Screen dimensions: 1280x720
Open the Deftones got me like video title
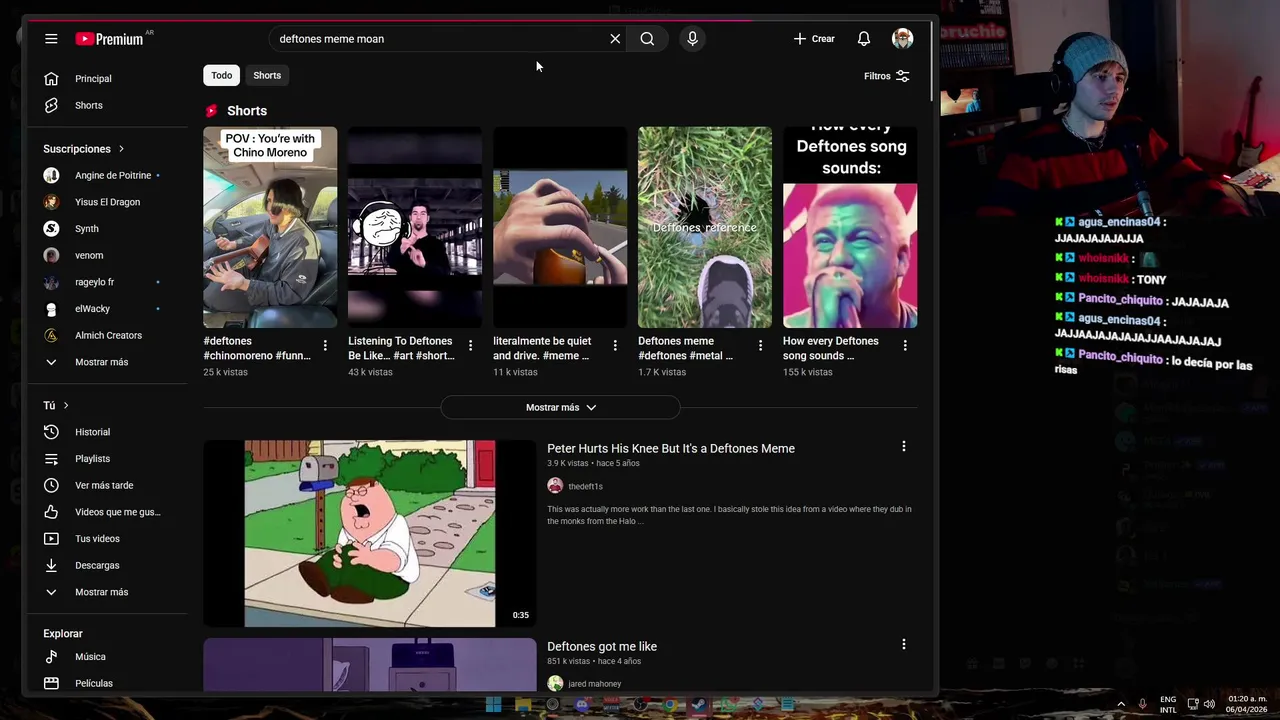pos(602,647)
